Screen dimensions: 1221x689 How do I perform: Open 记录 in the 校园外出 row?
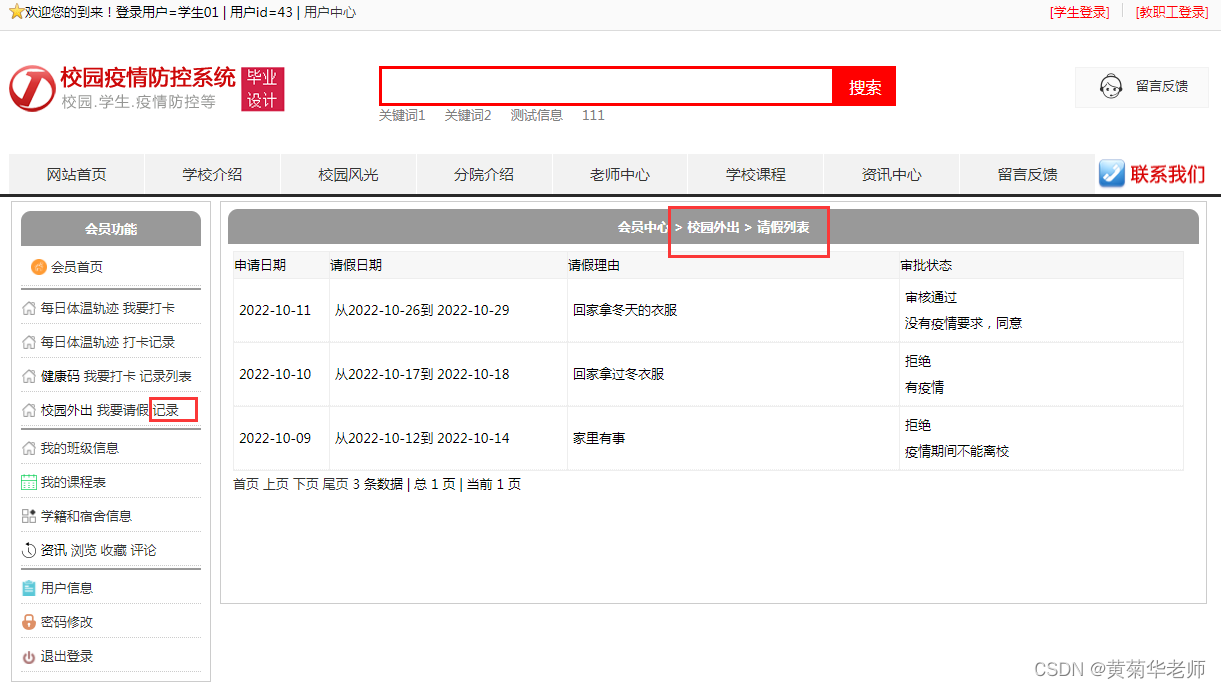click(x=166, y=410)
